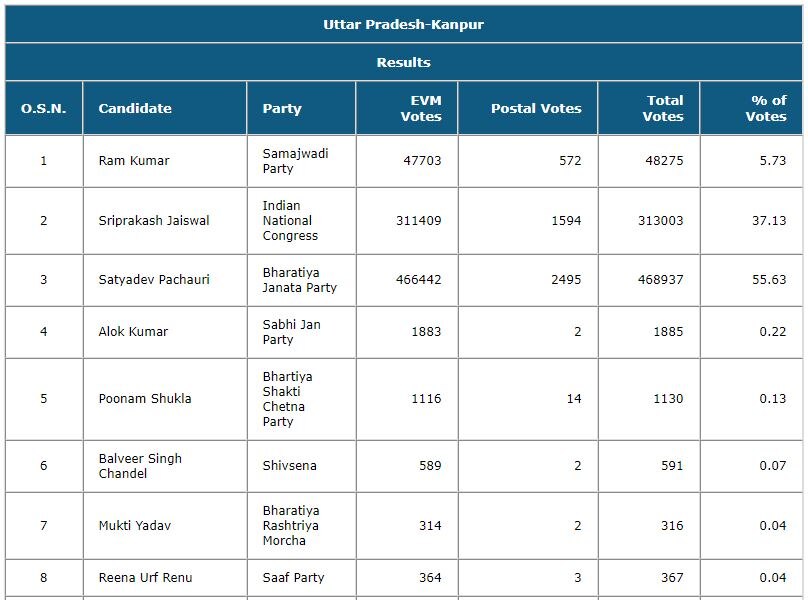Click the Results header row
The image size is (808, 600).
[x=403, y=62]
